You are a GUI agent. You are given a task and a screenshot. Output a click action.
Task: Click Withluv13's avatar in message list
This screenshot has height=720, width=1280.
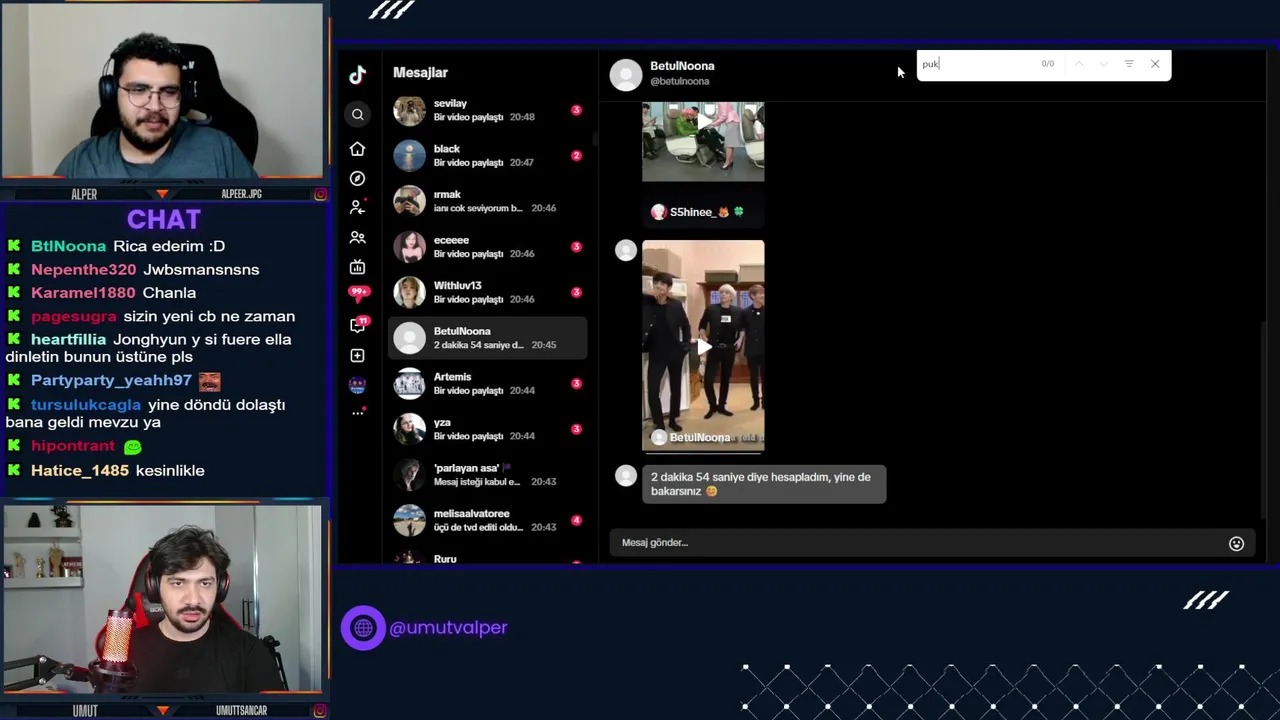pos(409,292)
